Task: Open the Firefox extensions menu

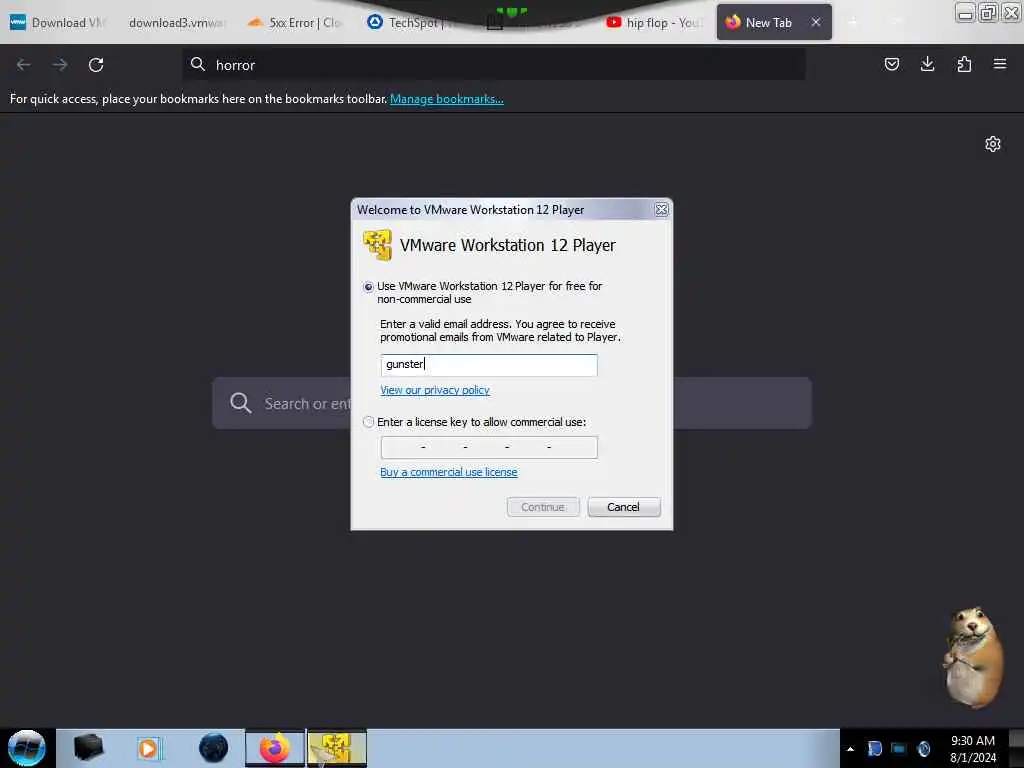Action: 964,64
